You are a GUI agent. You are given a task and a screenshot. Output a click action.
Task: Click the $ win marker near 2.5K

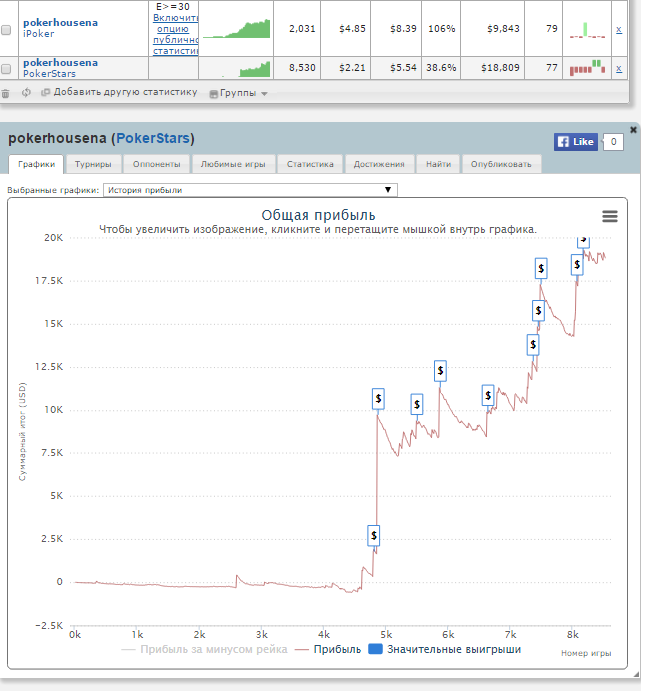click(x=374, y=536)
